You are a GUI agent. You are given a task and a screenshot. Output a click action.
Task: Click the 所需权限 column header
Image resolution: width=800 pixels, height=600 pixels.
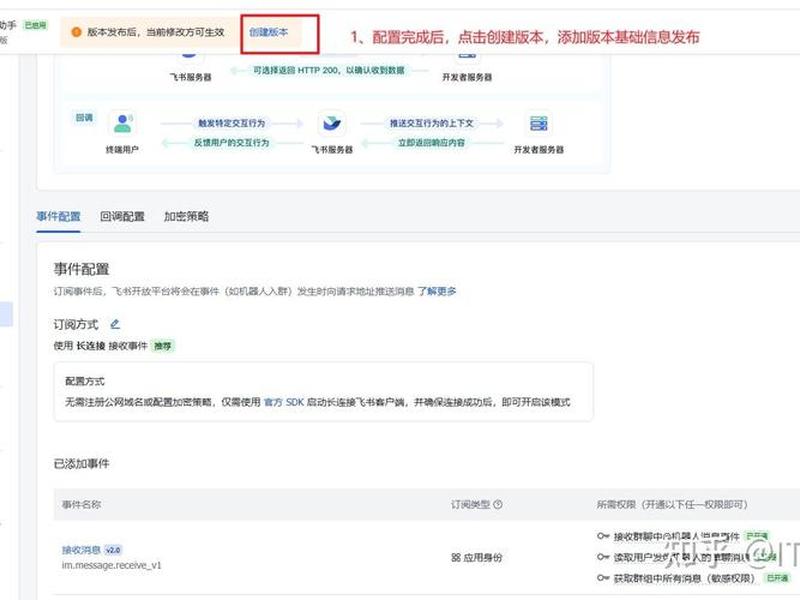pos(672,504)
